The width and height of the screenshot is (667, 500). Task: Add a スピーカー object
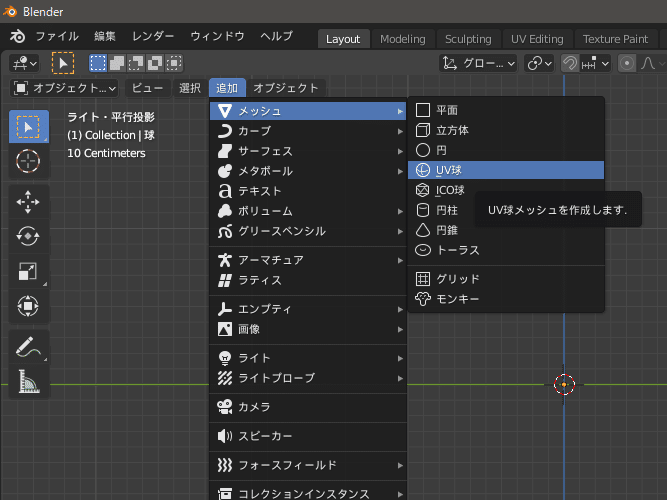[x=308, y=436]
